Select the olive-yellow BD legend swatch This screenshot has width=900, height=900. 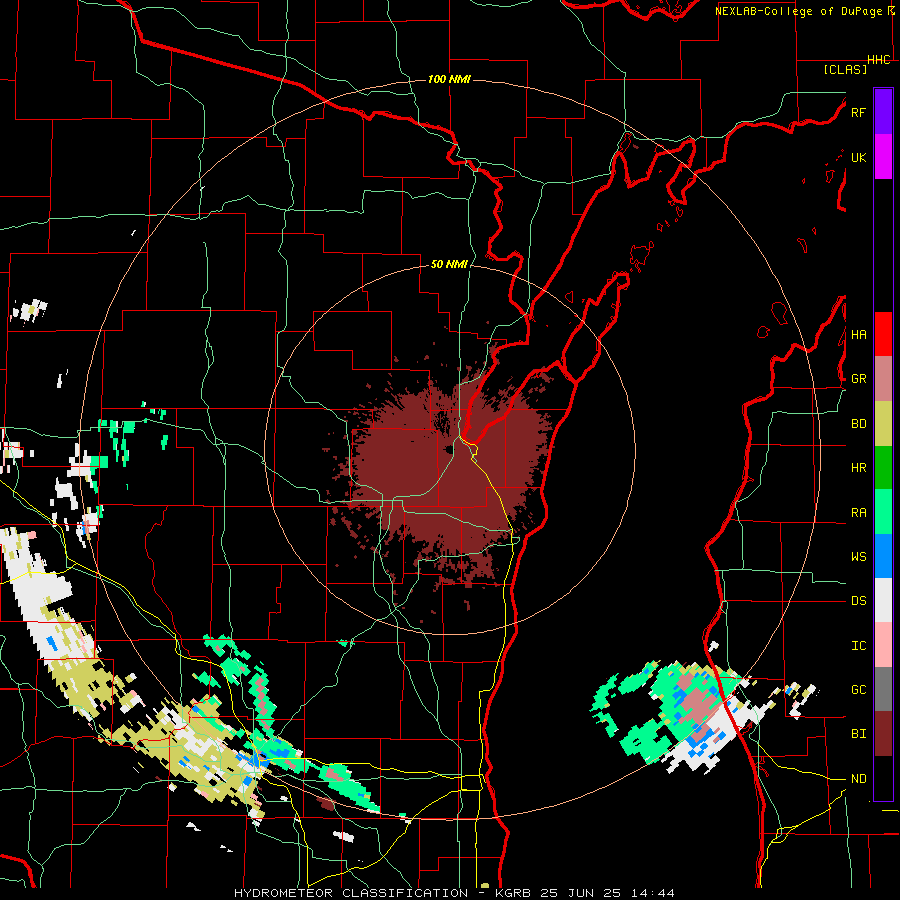pos(883,424)
